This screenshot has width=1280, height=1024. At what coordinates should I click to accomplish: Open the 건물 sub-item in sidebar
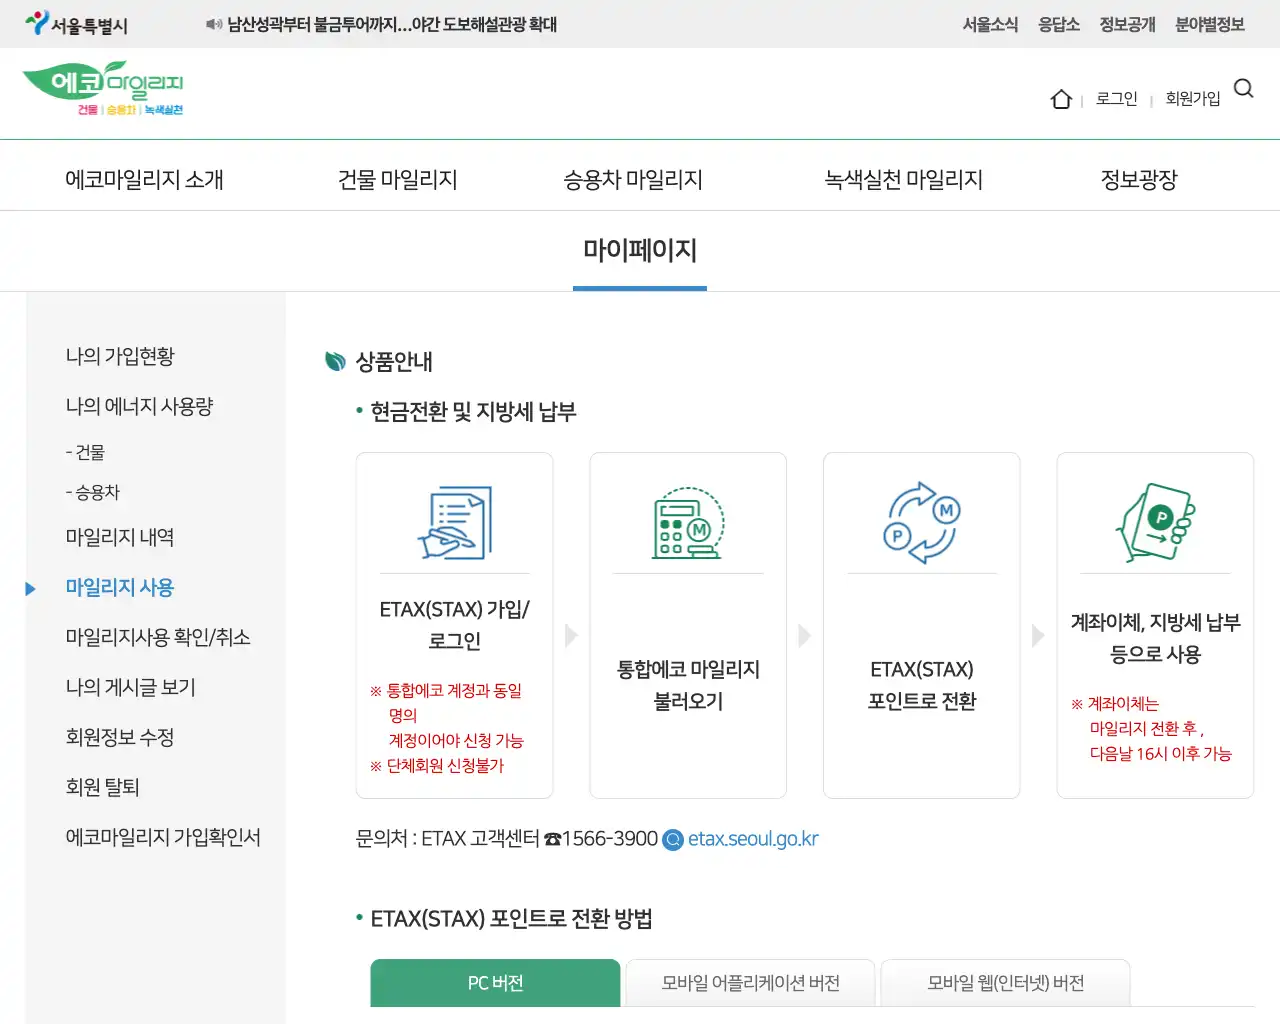[85, 452]
